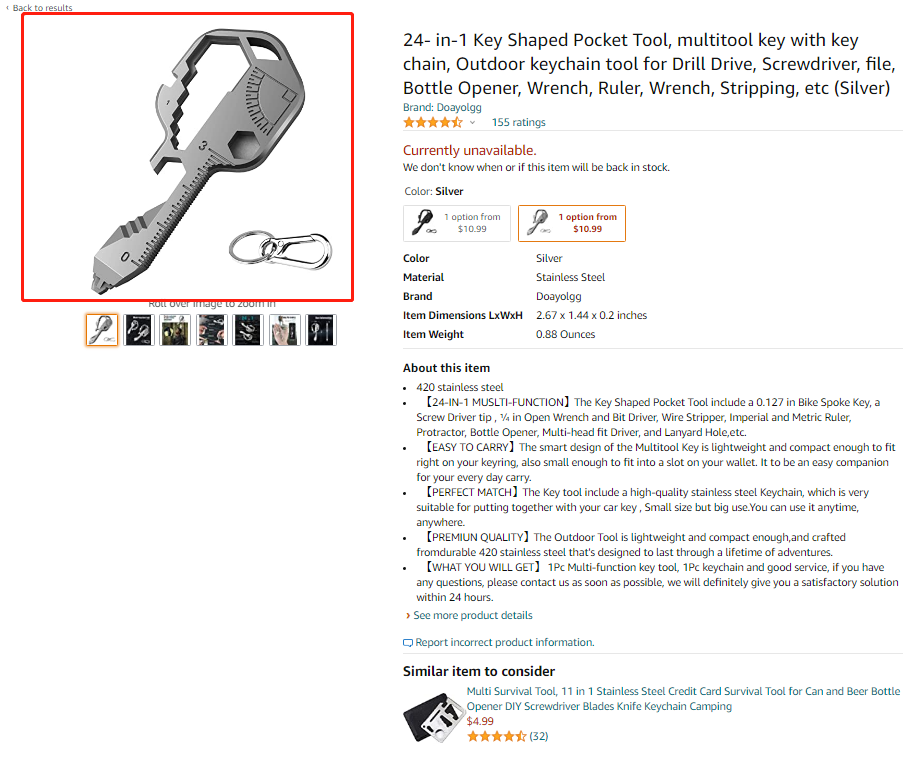Report incorrect product information
This screenshot has width=917, height=770.
pos(504,643)
